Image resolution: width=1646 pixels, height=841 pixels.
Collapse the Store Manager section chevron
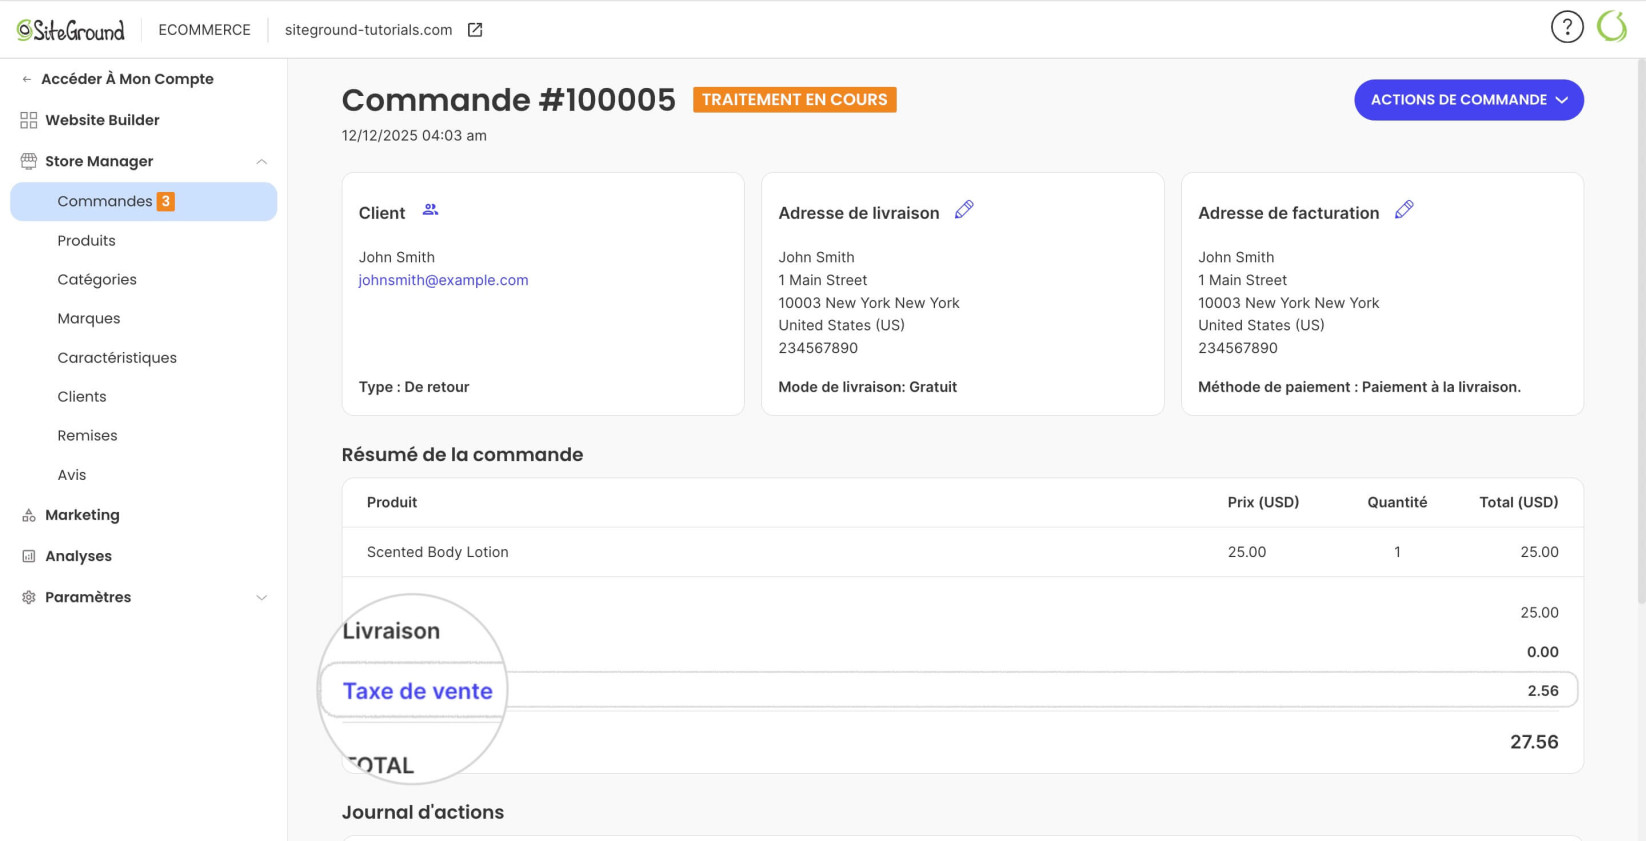click(x=261, y=161)
